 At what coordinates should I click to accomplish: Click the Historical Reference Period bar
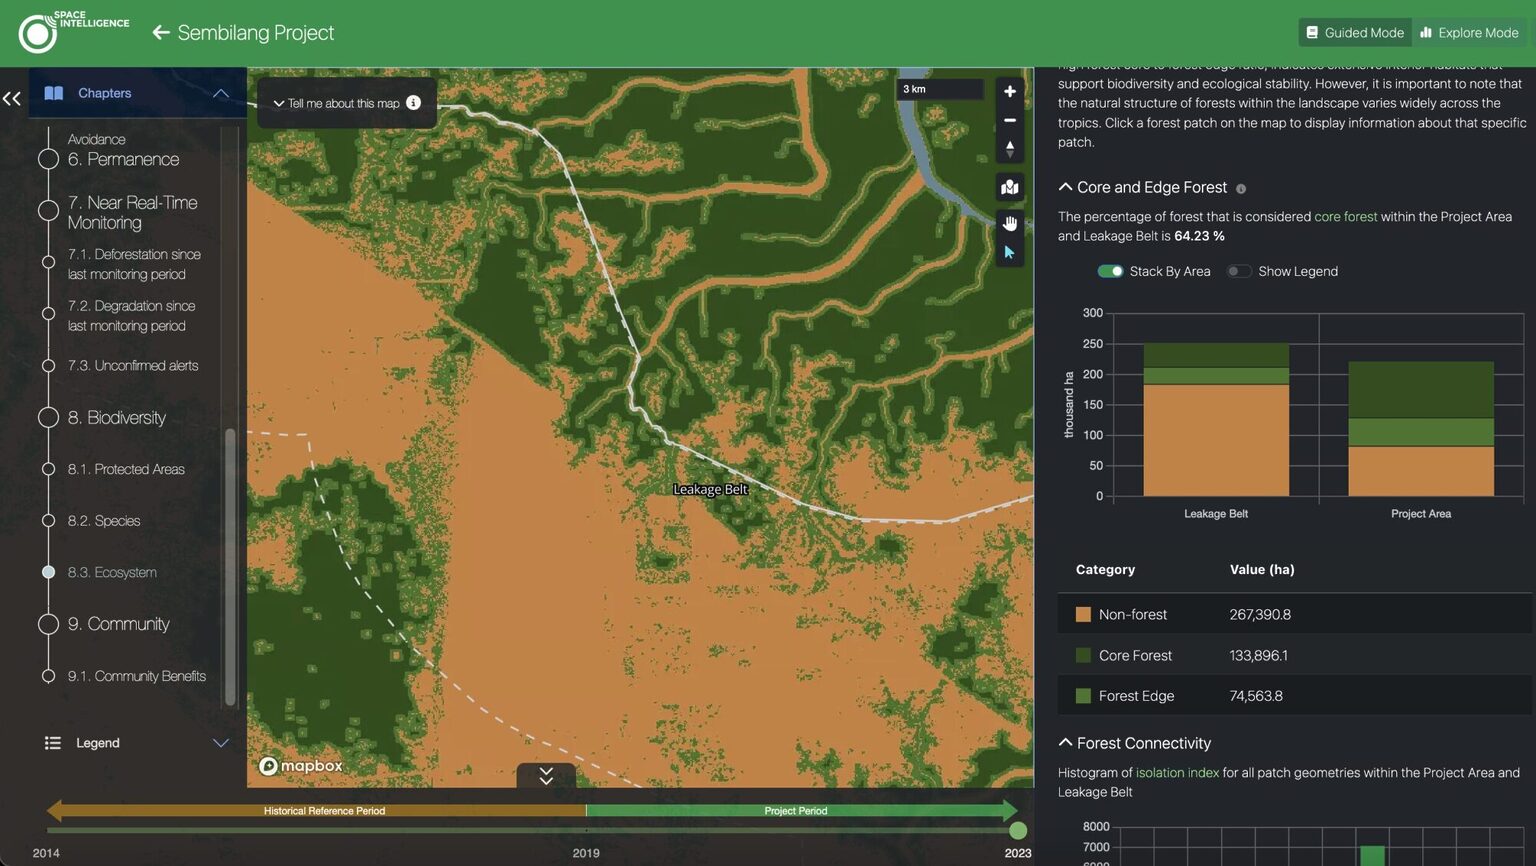[317, 811]
